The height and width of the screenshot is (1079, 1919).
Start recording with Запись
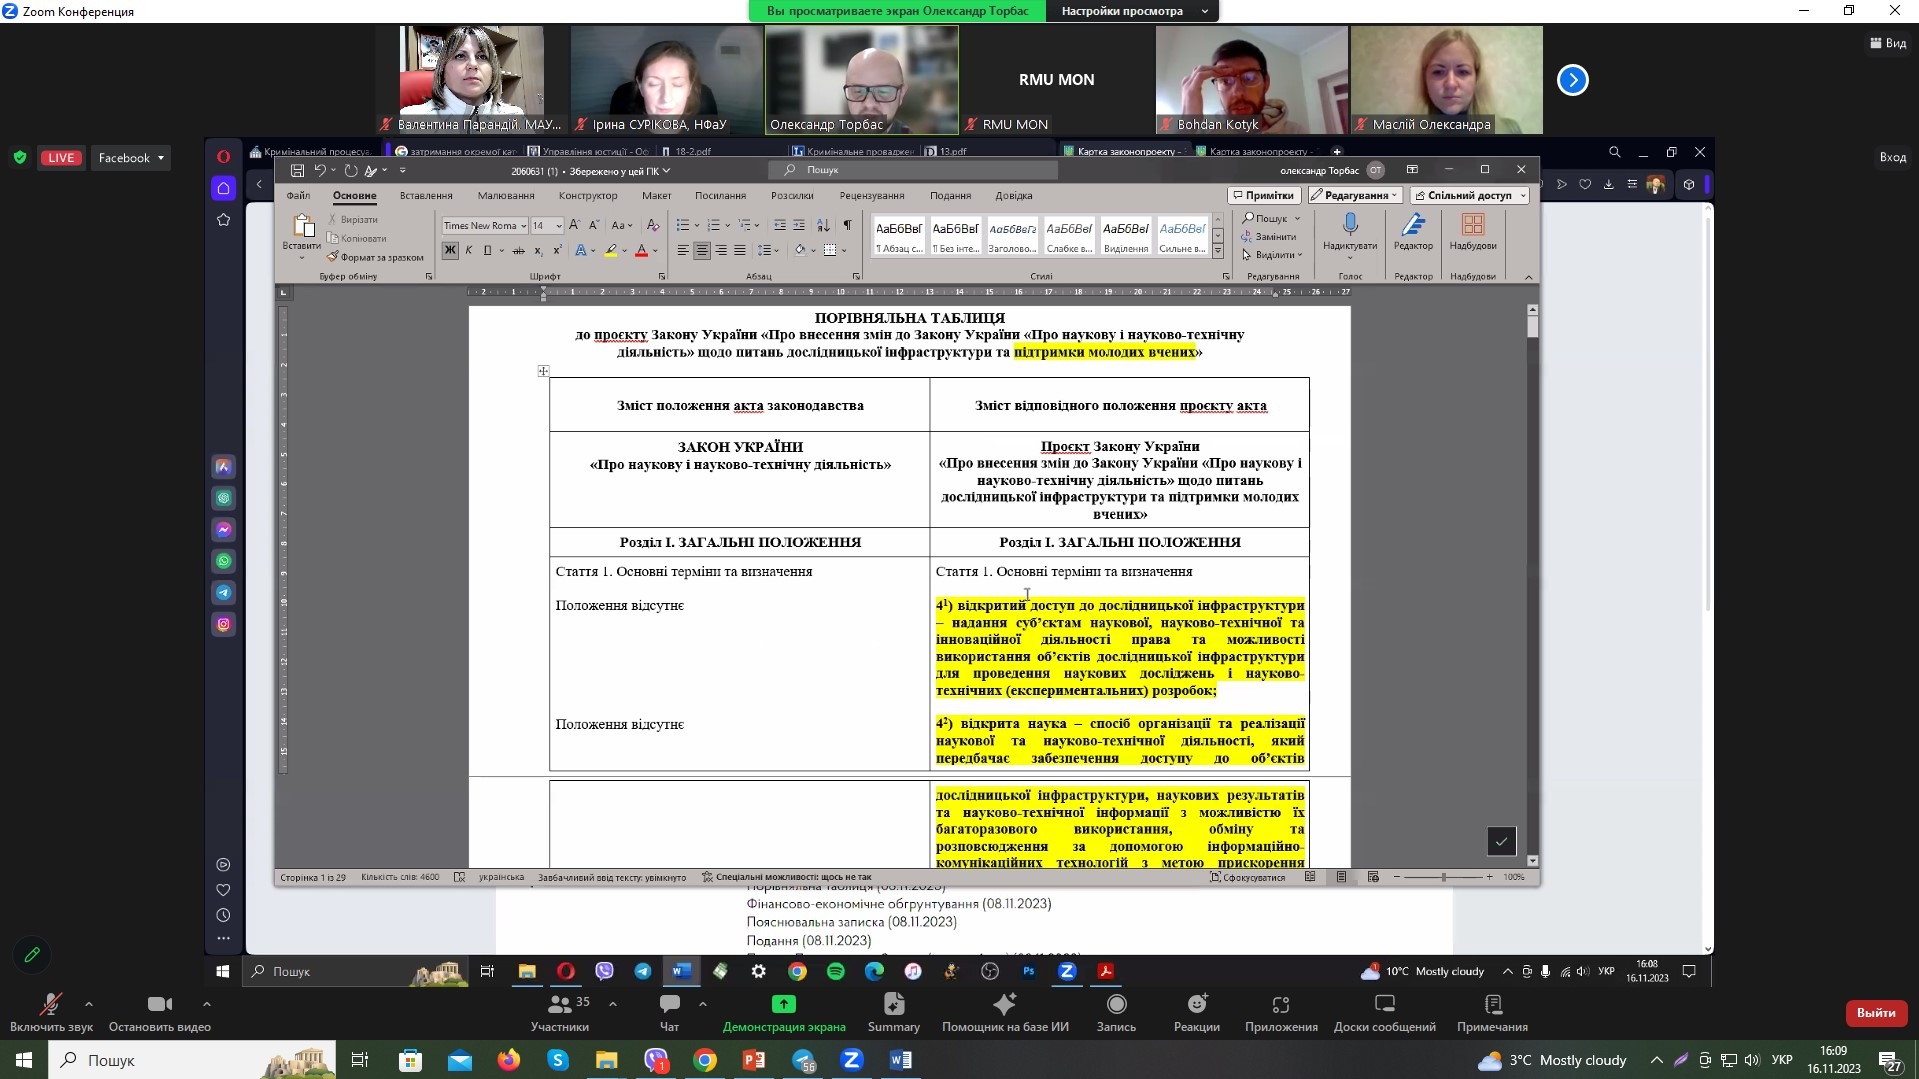(x=1116, y=1011)
